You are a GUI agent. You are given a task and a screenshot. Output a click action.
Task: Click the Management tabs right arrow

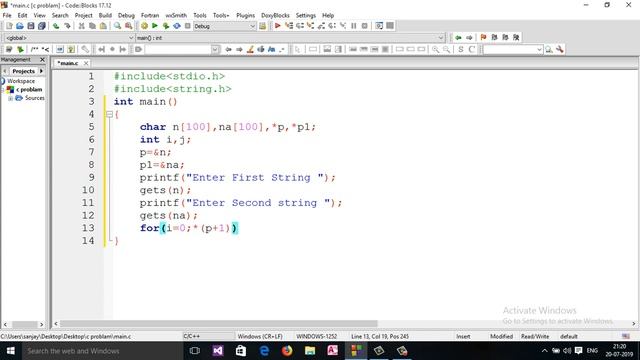[41, 71]
